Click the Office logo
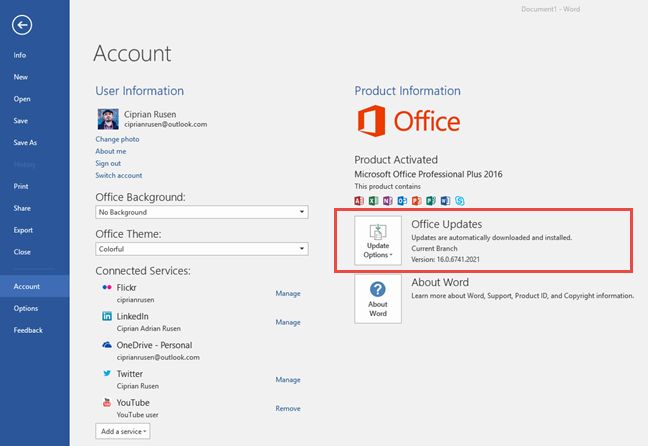The height and width of the screenshot is (446, 648). [408, 121]
